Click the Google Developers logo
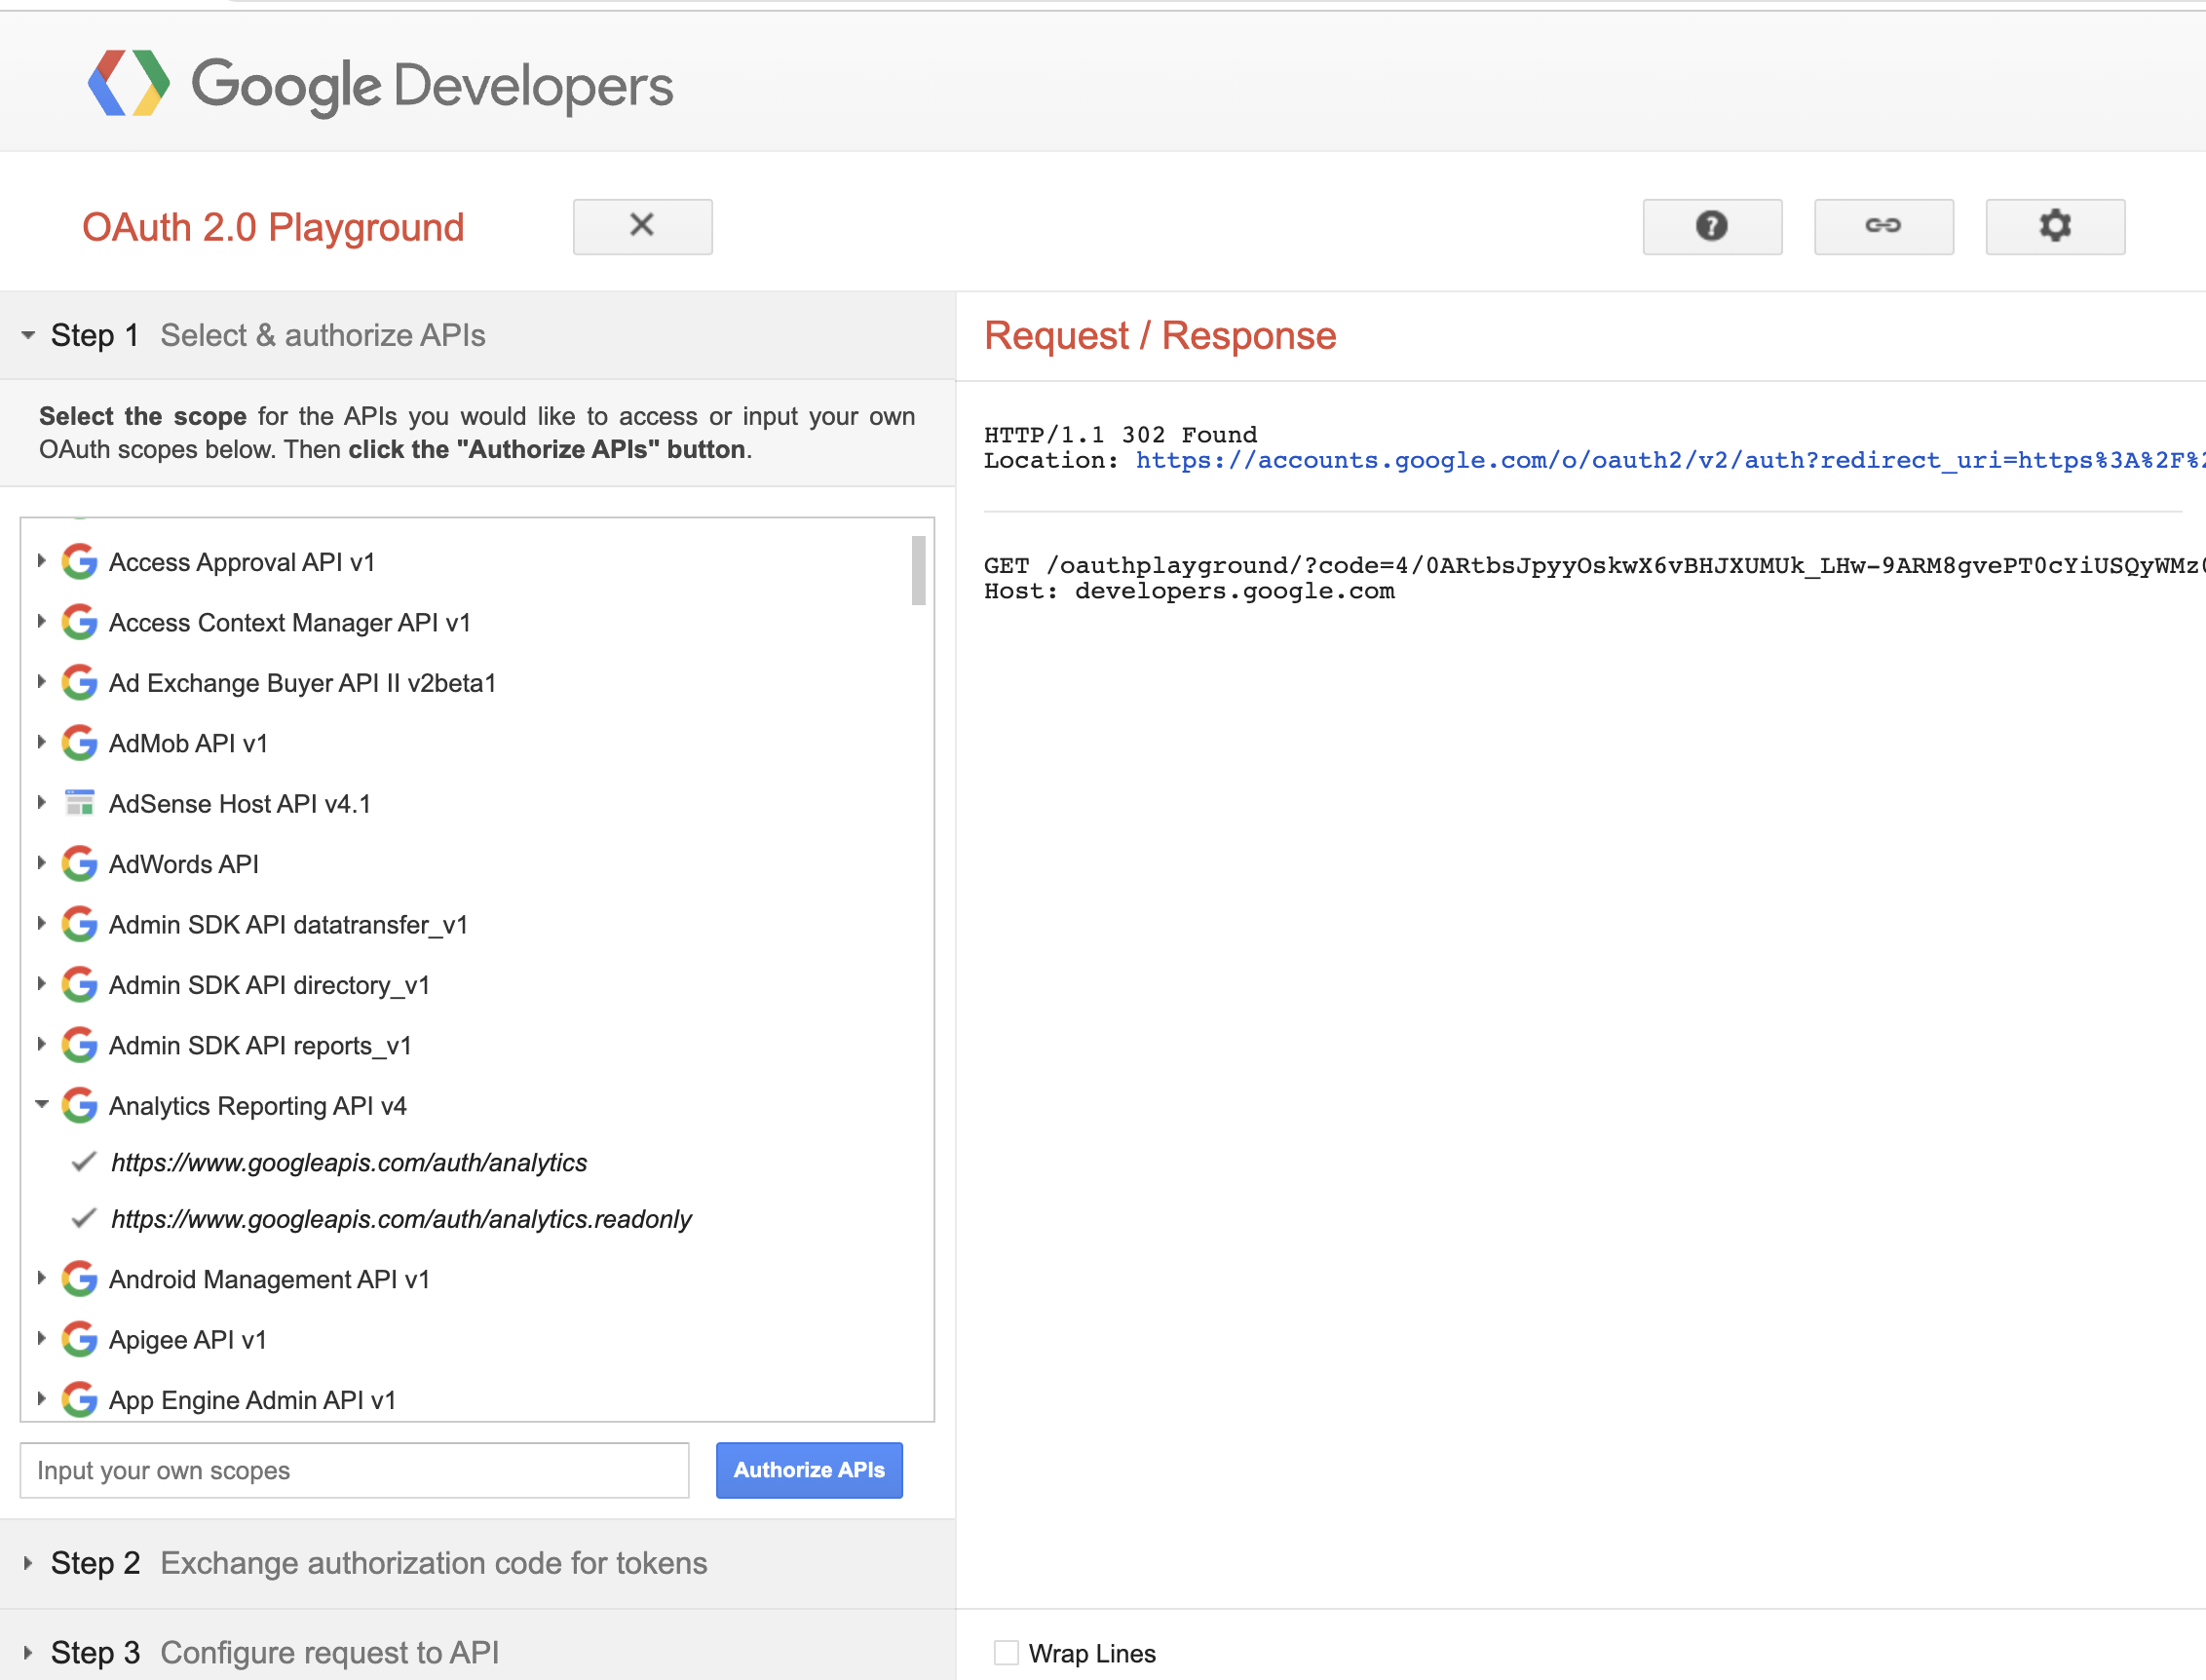Viewport: 2206px width, 1680px height. [380, 85]
